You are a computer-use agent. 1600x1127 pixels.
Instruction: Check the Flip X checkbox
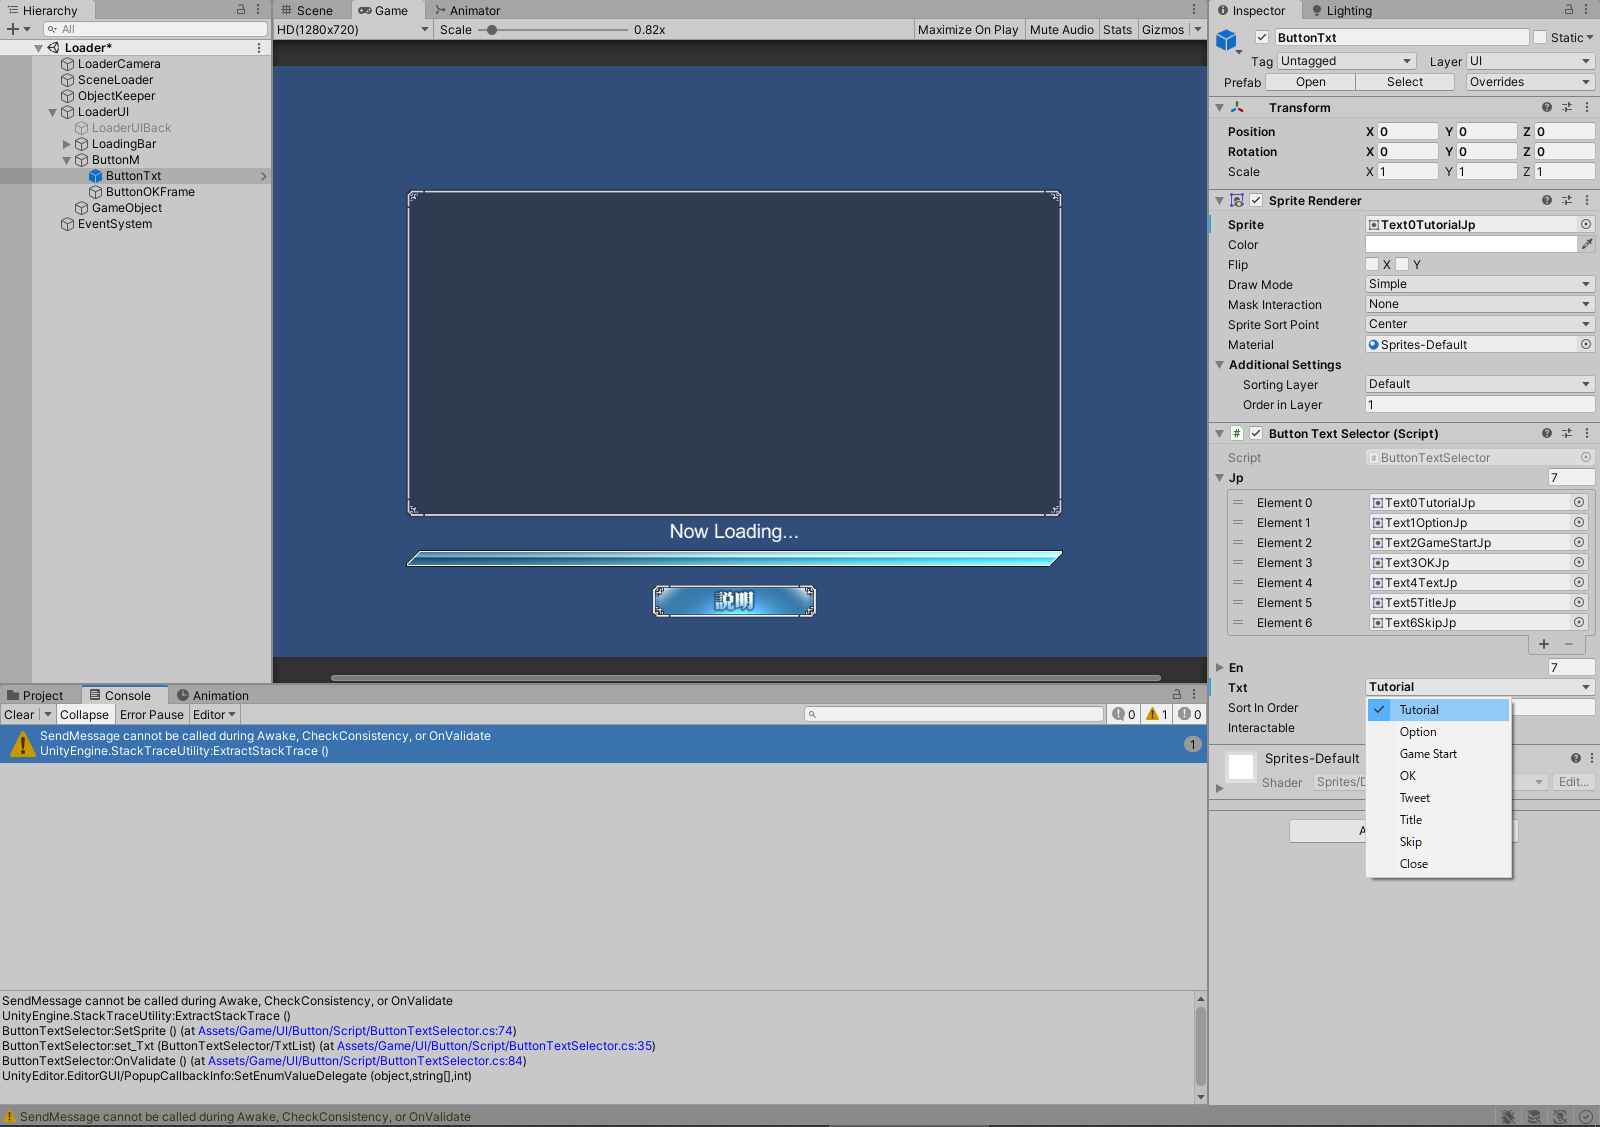(1372, 264)
